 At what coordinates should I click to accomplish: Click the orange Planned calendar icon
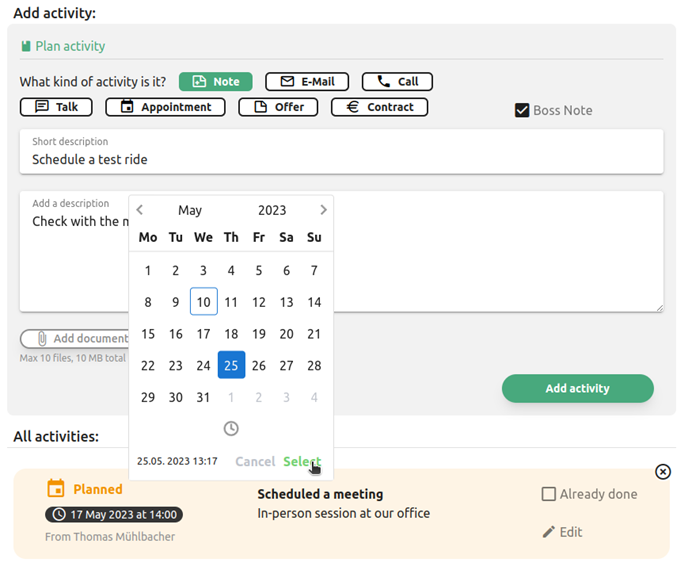pos(56,488)
